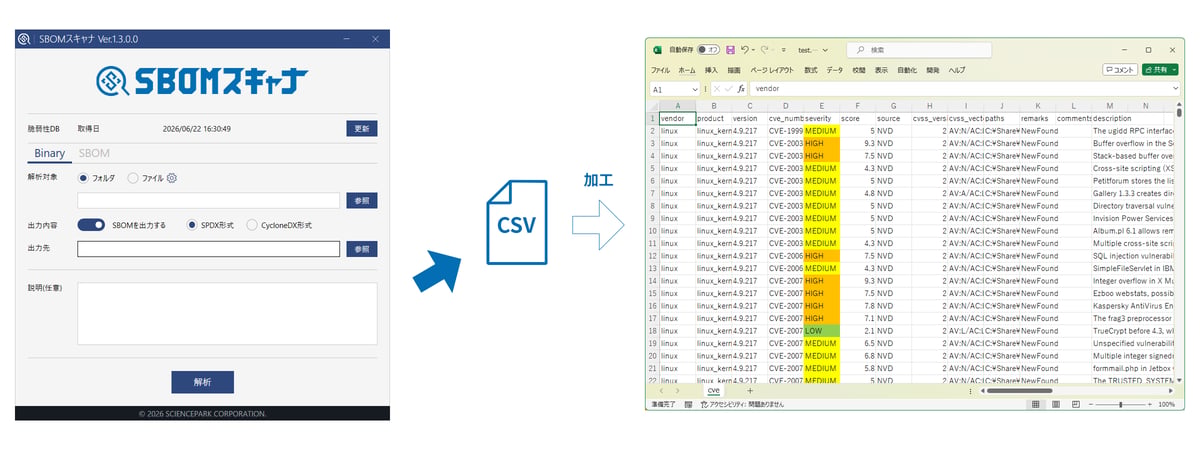Click the gear icon next to ファイル
Screen dimensions: 1200x450
pos(172,178)
